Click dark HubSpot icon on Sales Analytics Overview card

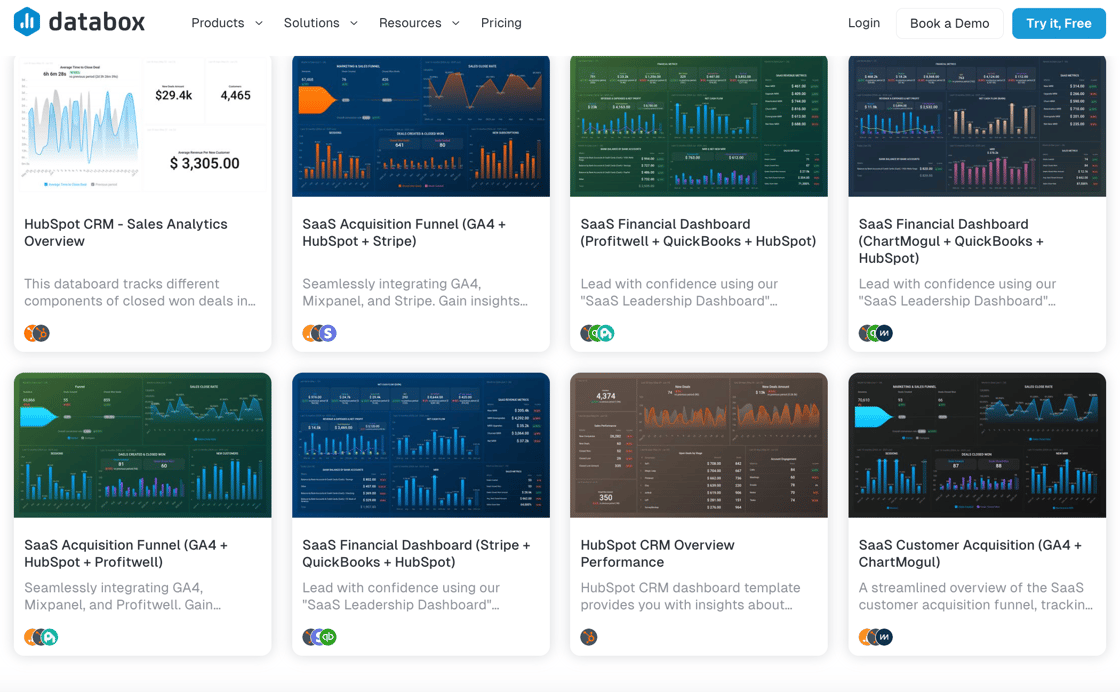pos(42,333)
